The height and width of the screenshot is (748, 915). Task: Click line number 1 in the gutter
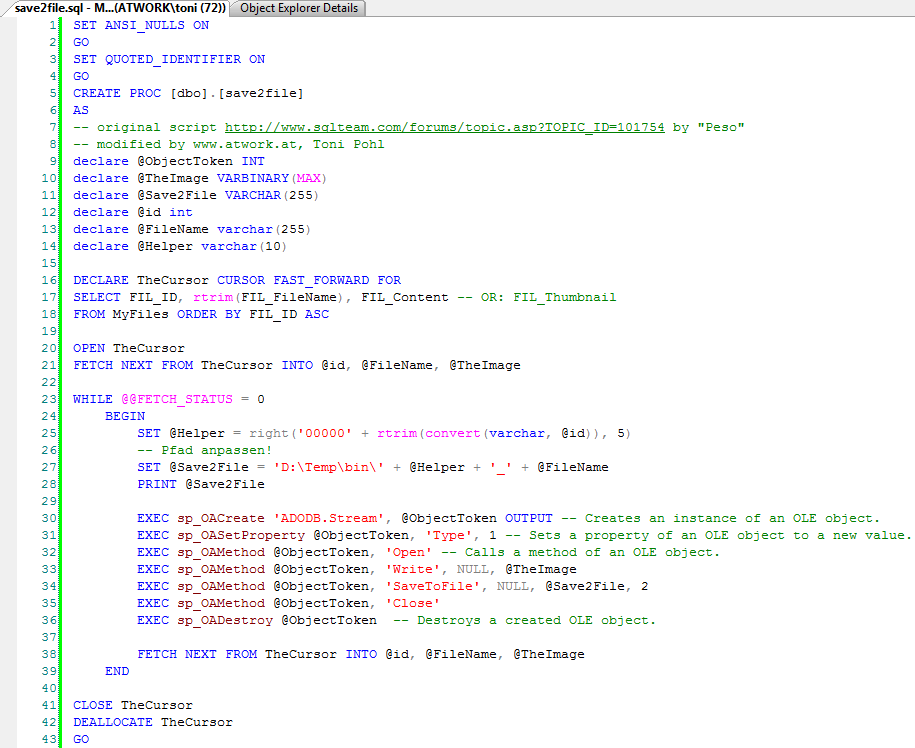coord(52,25)
